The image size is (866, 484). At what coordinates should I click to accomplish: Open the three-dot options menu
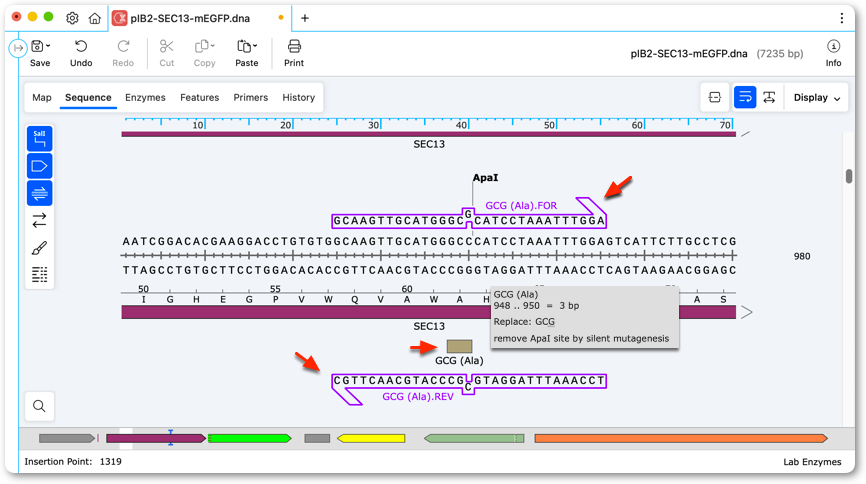tap(841, 18)
